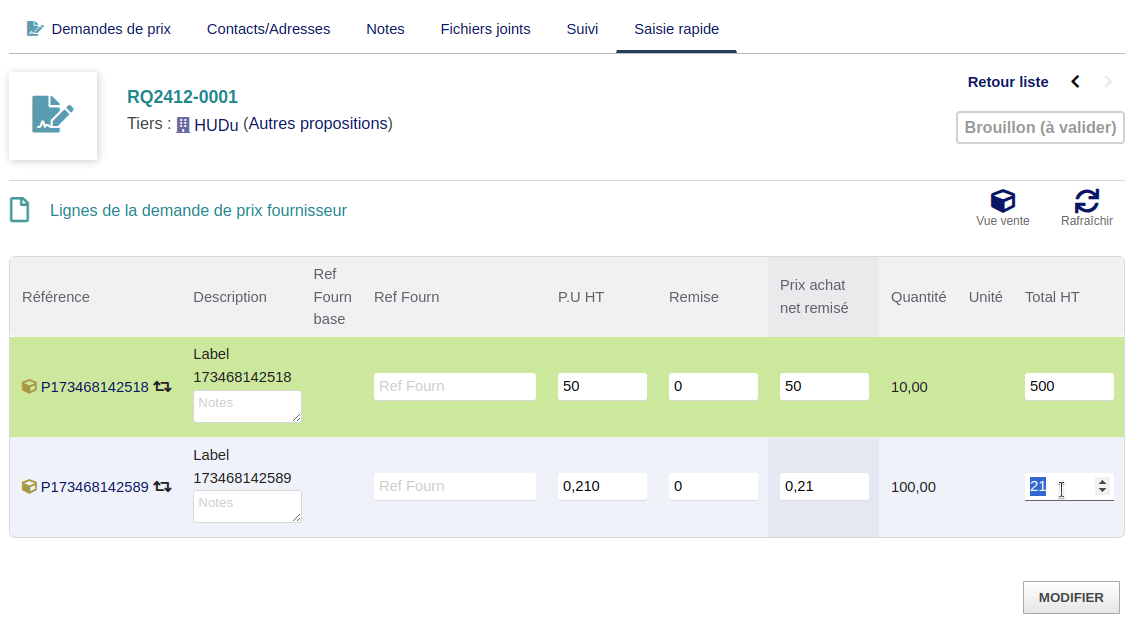The width and height of the screenshot is (1135, 625).
Task: Click the Retour liste link
Action: pos(1007,82)
